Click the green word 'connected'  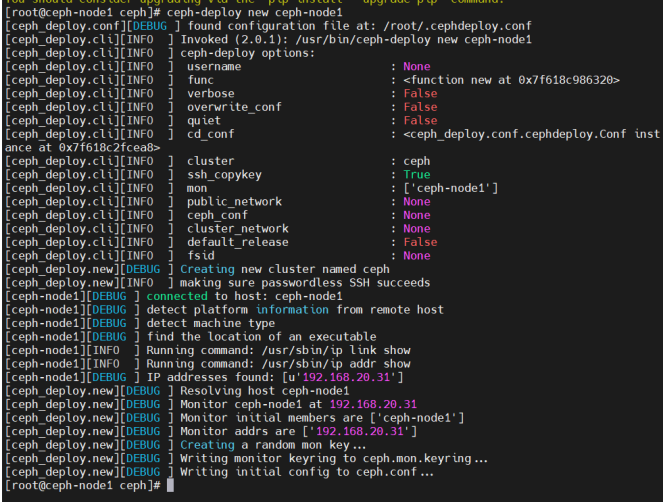point(177,296)
